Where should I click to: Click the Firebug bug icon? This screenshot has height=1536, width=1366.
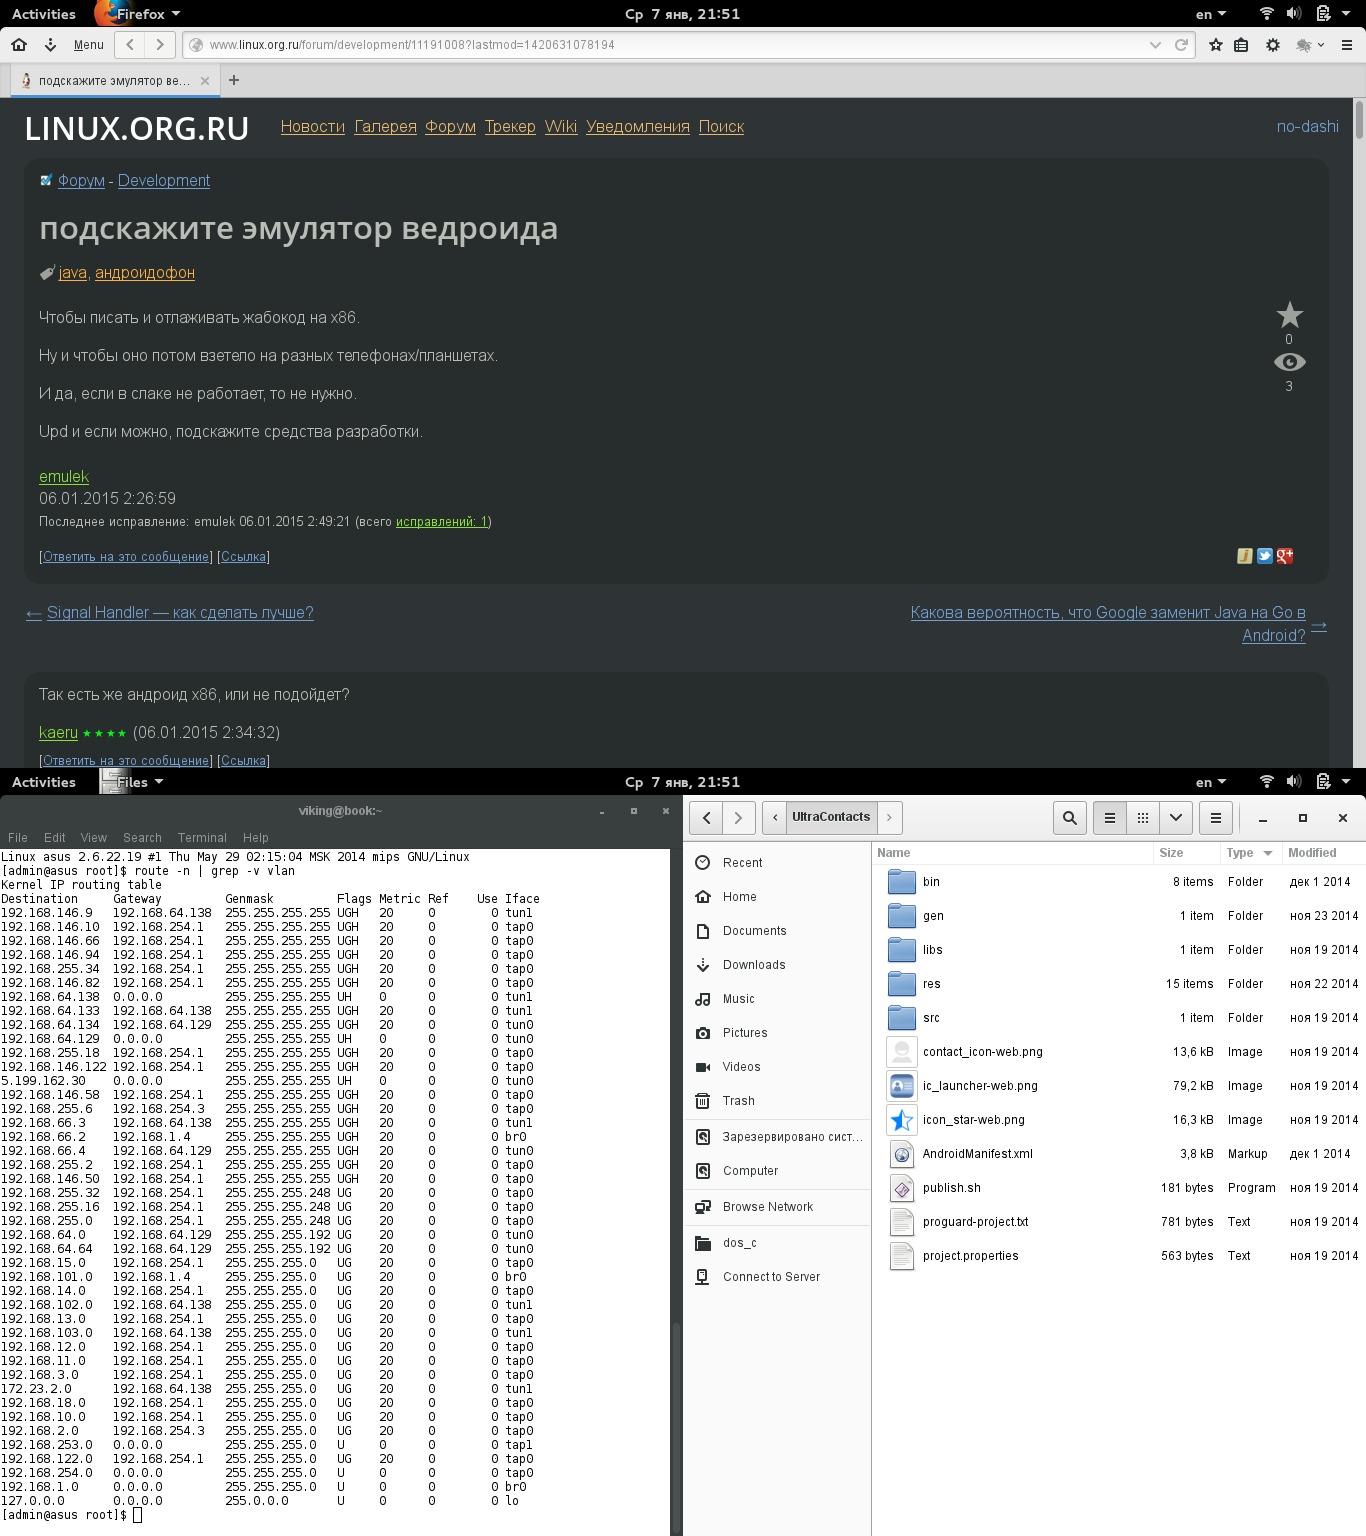1303,45
